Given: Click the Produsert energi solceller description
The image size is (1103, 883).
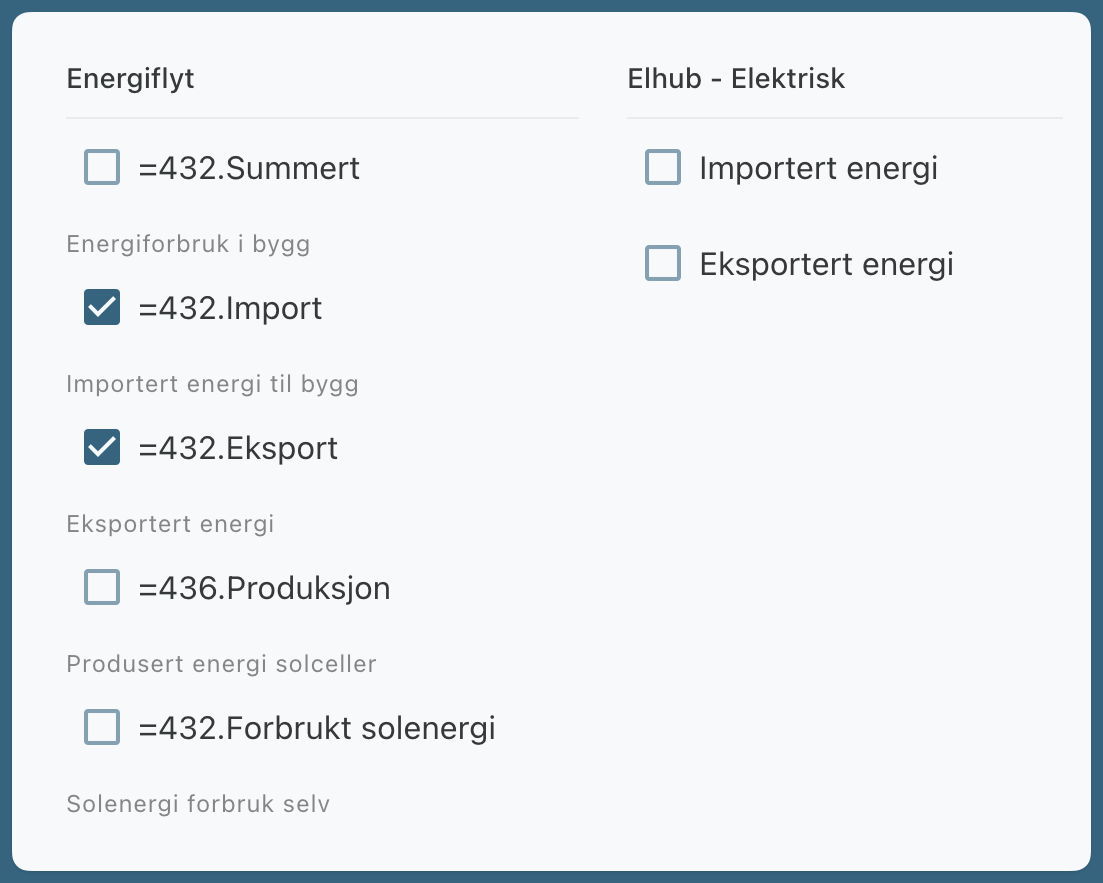Looking at the screenshot, I should point(221,664).
